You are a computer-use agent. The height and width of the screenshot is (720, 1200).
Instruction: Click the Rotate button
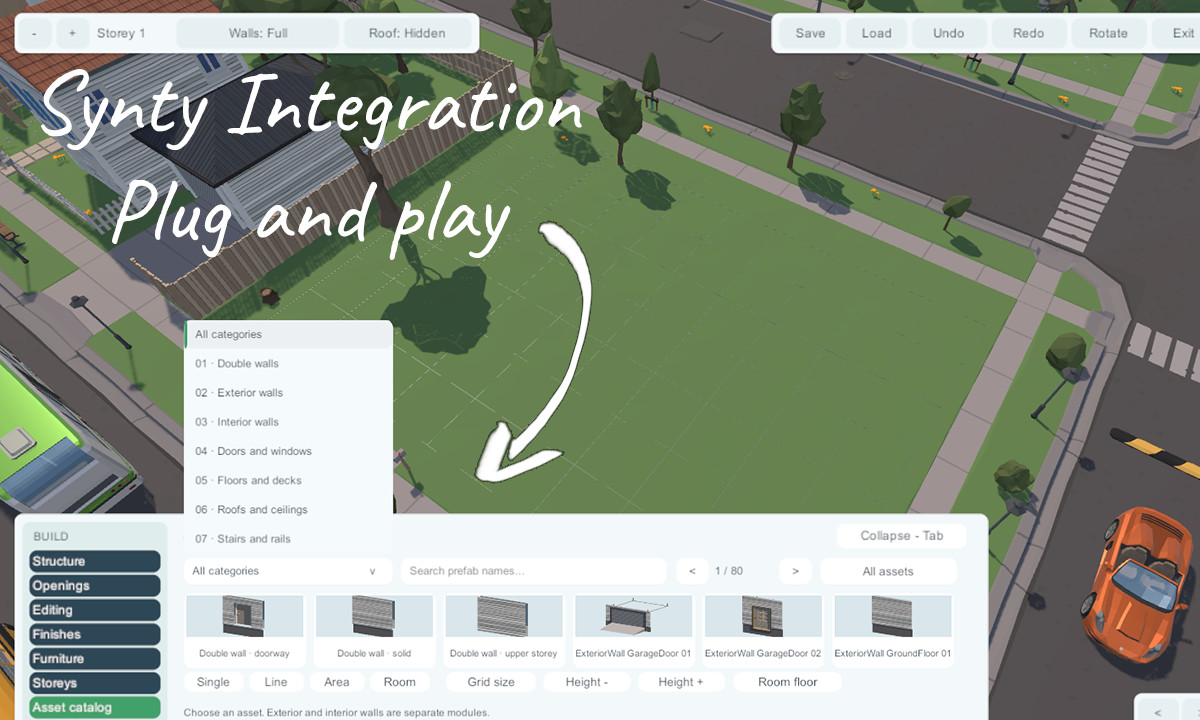pos(1108,33)
